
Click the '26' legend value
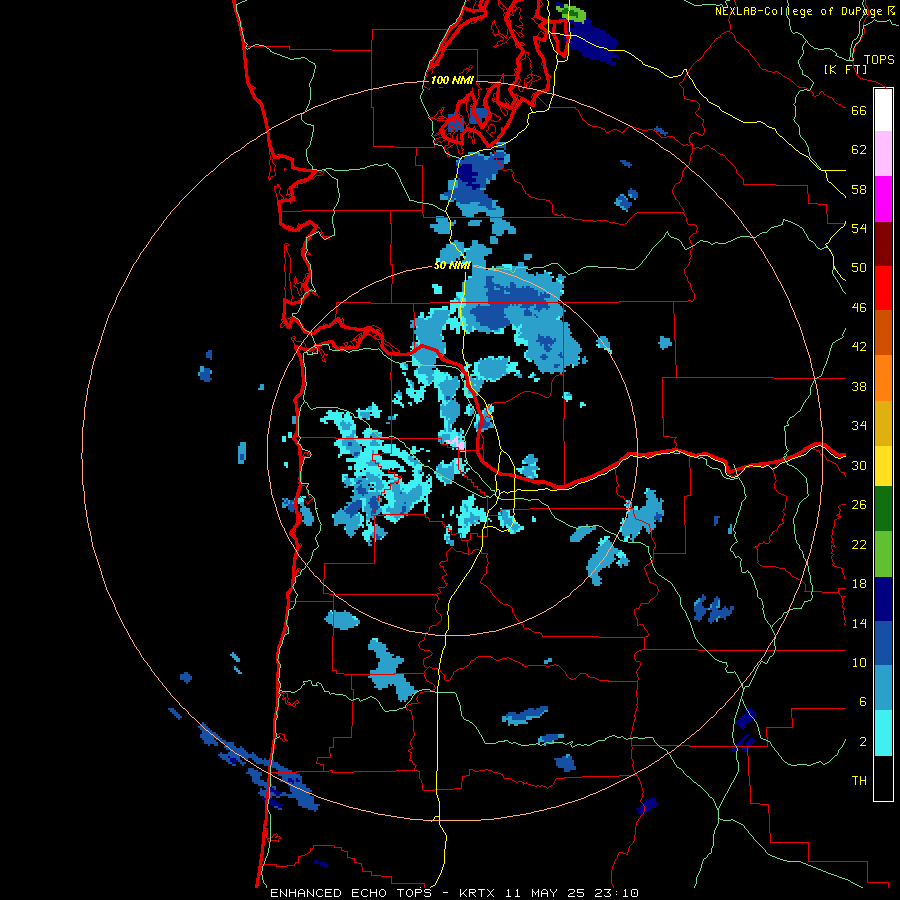859,505
